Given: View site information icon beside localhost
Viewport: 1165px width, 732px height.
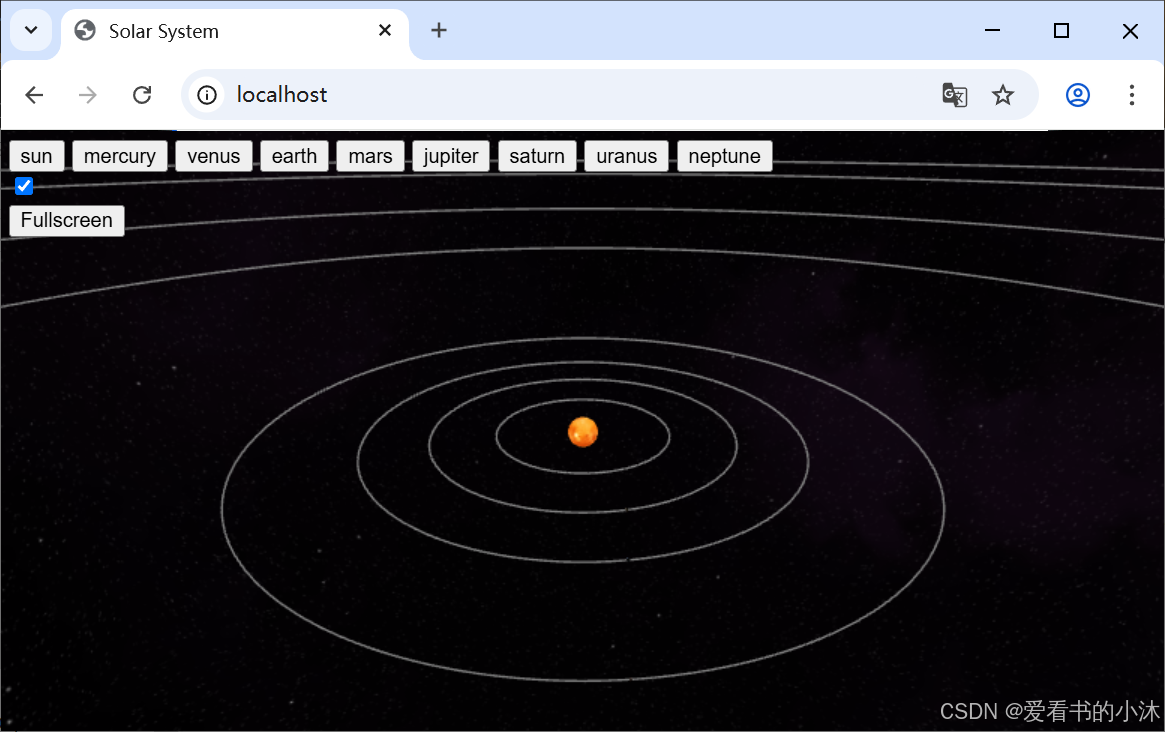Looking at the screenshot, I should pos(207,95).
